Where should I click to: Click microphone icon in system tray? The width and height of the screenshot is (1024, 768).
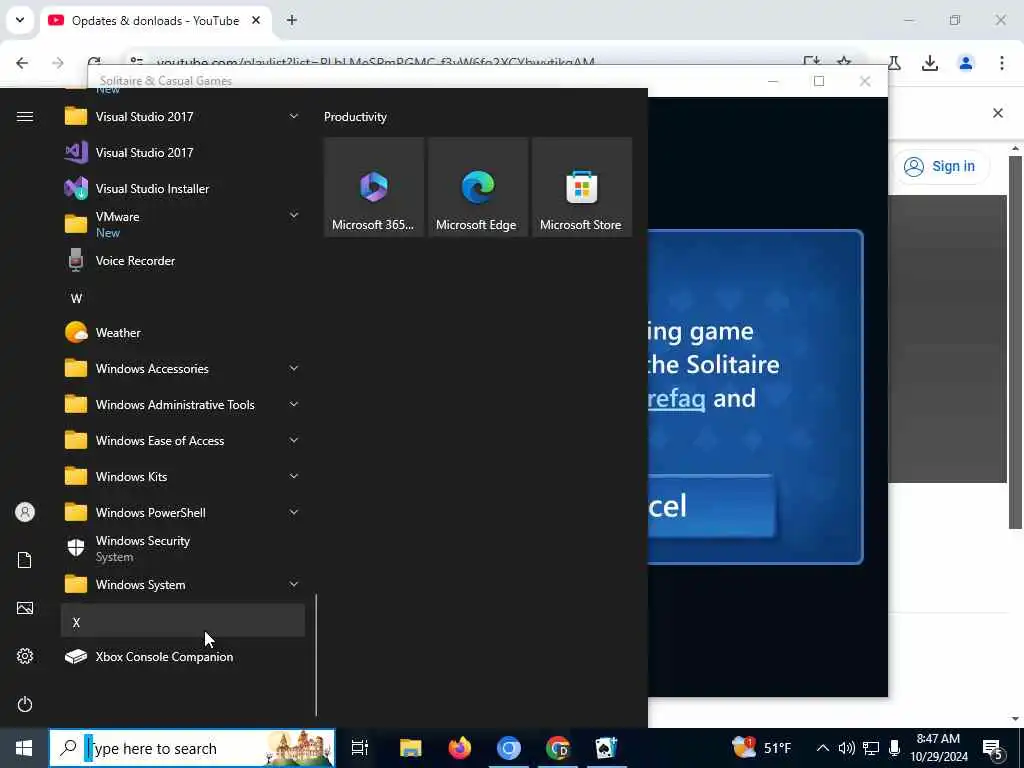pos(894,748)
